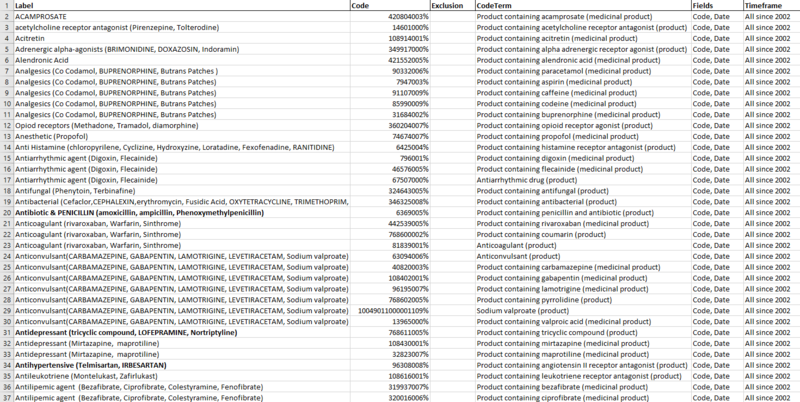
Task: Click 'Product containing ciprofibrate' cell
Action: pyautogui.click(x=583, y=398)
